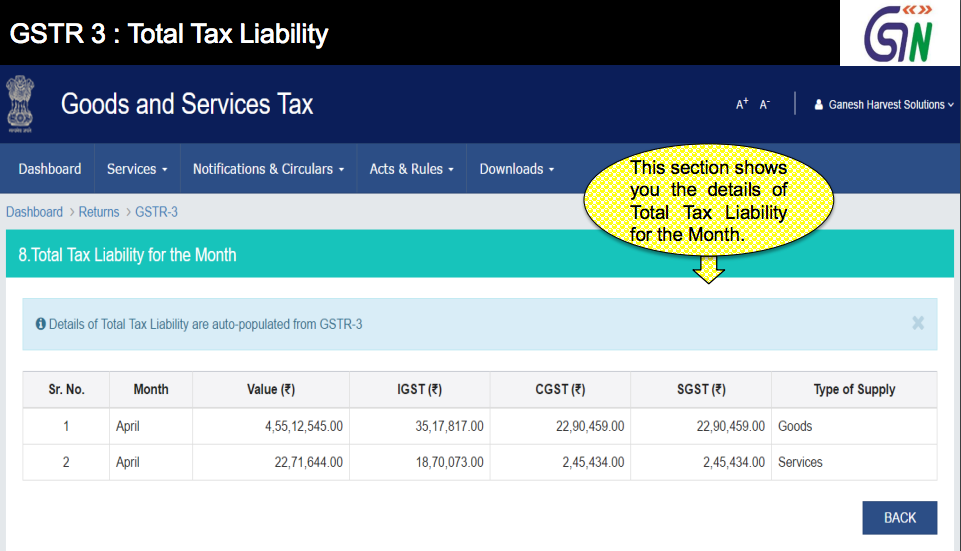Image resolution: width=961 pixels, height=551 pixels.
Task: Expand the Services menu
Action: point(137,169)
